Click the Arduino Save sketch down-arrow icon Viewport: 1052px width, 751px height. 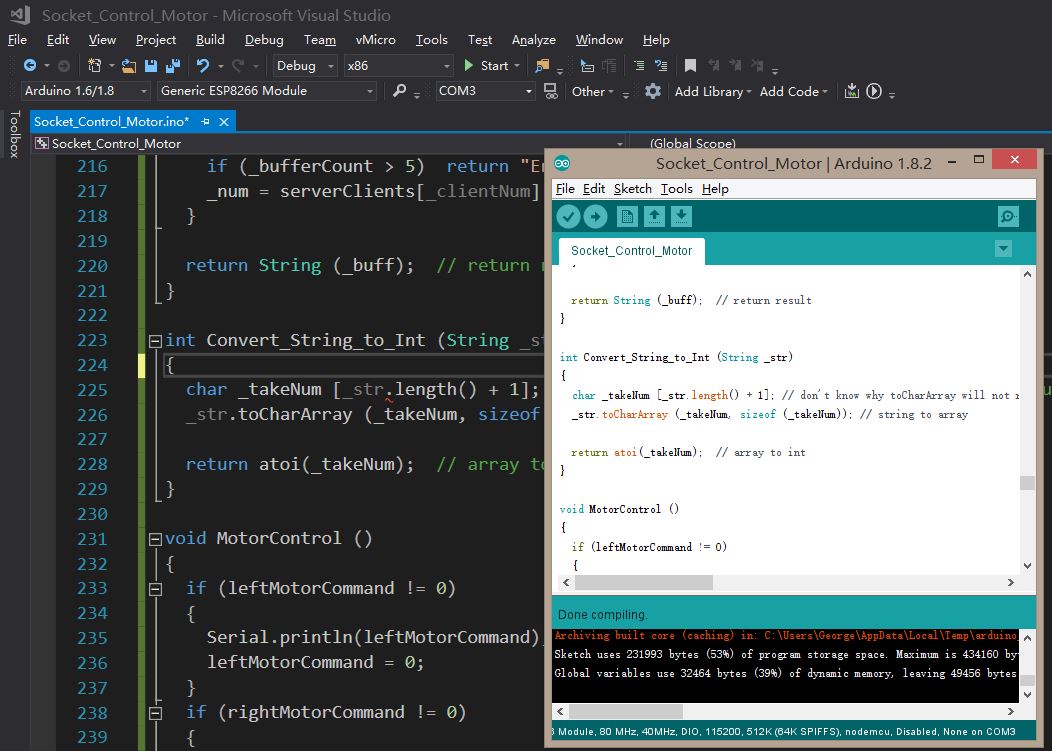click(681, 217)
